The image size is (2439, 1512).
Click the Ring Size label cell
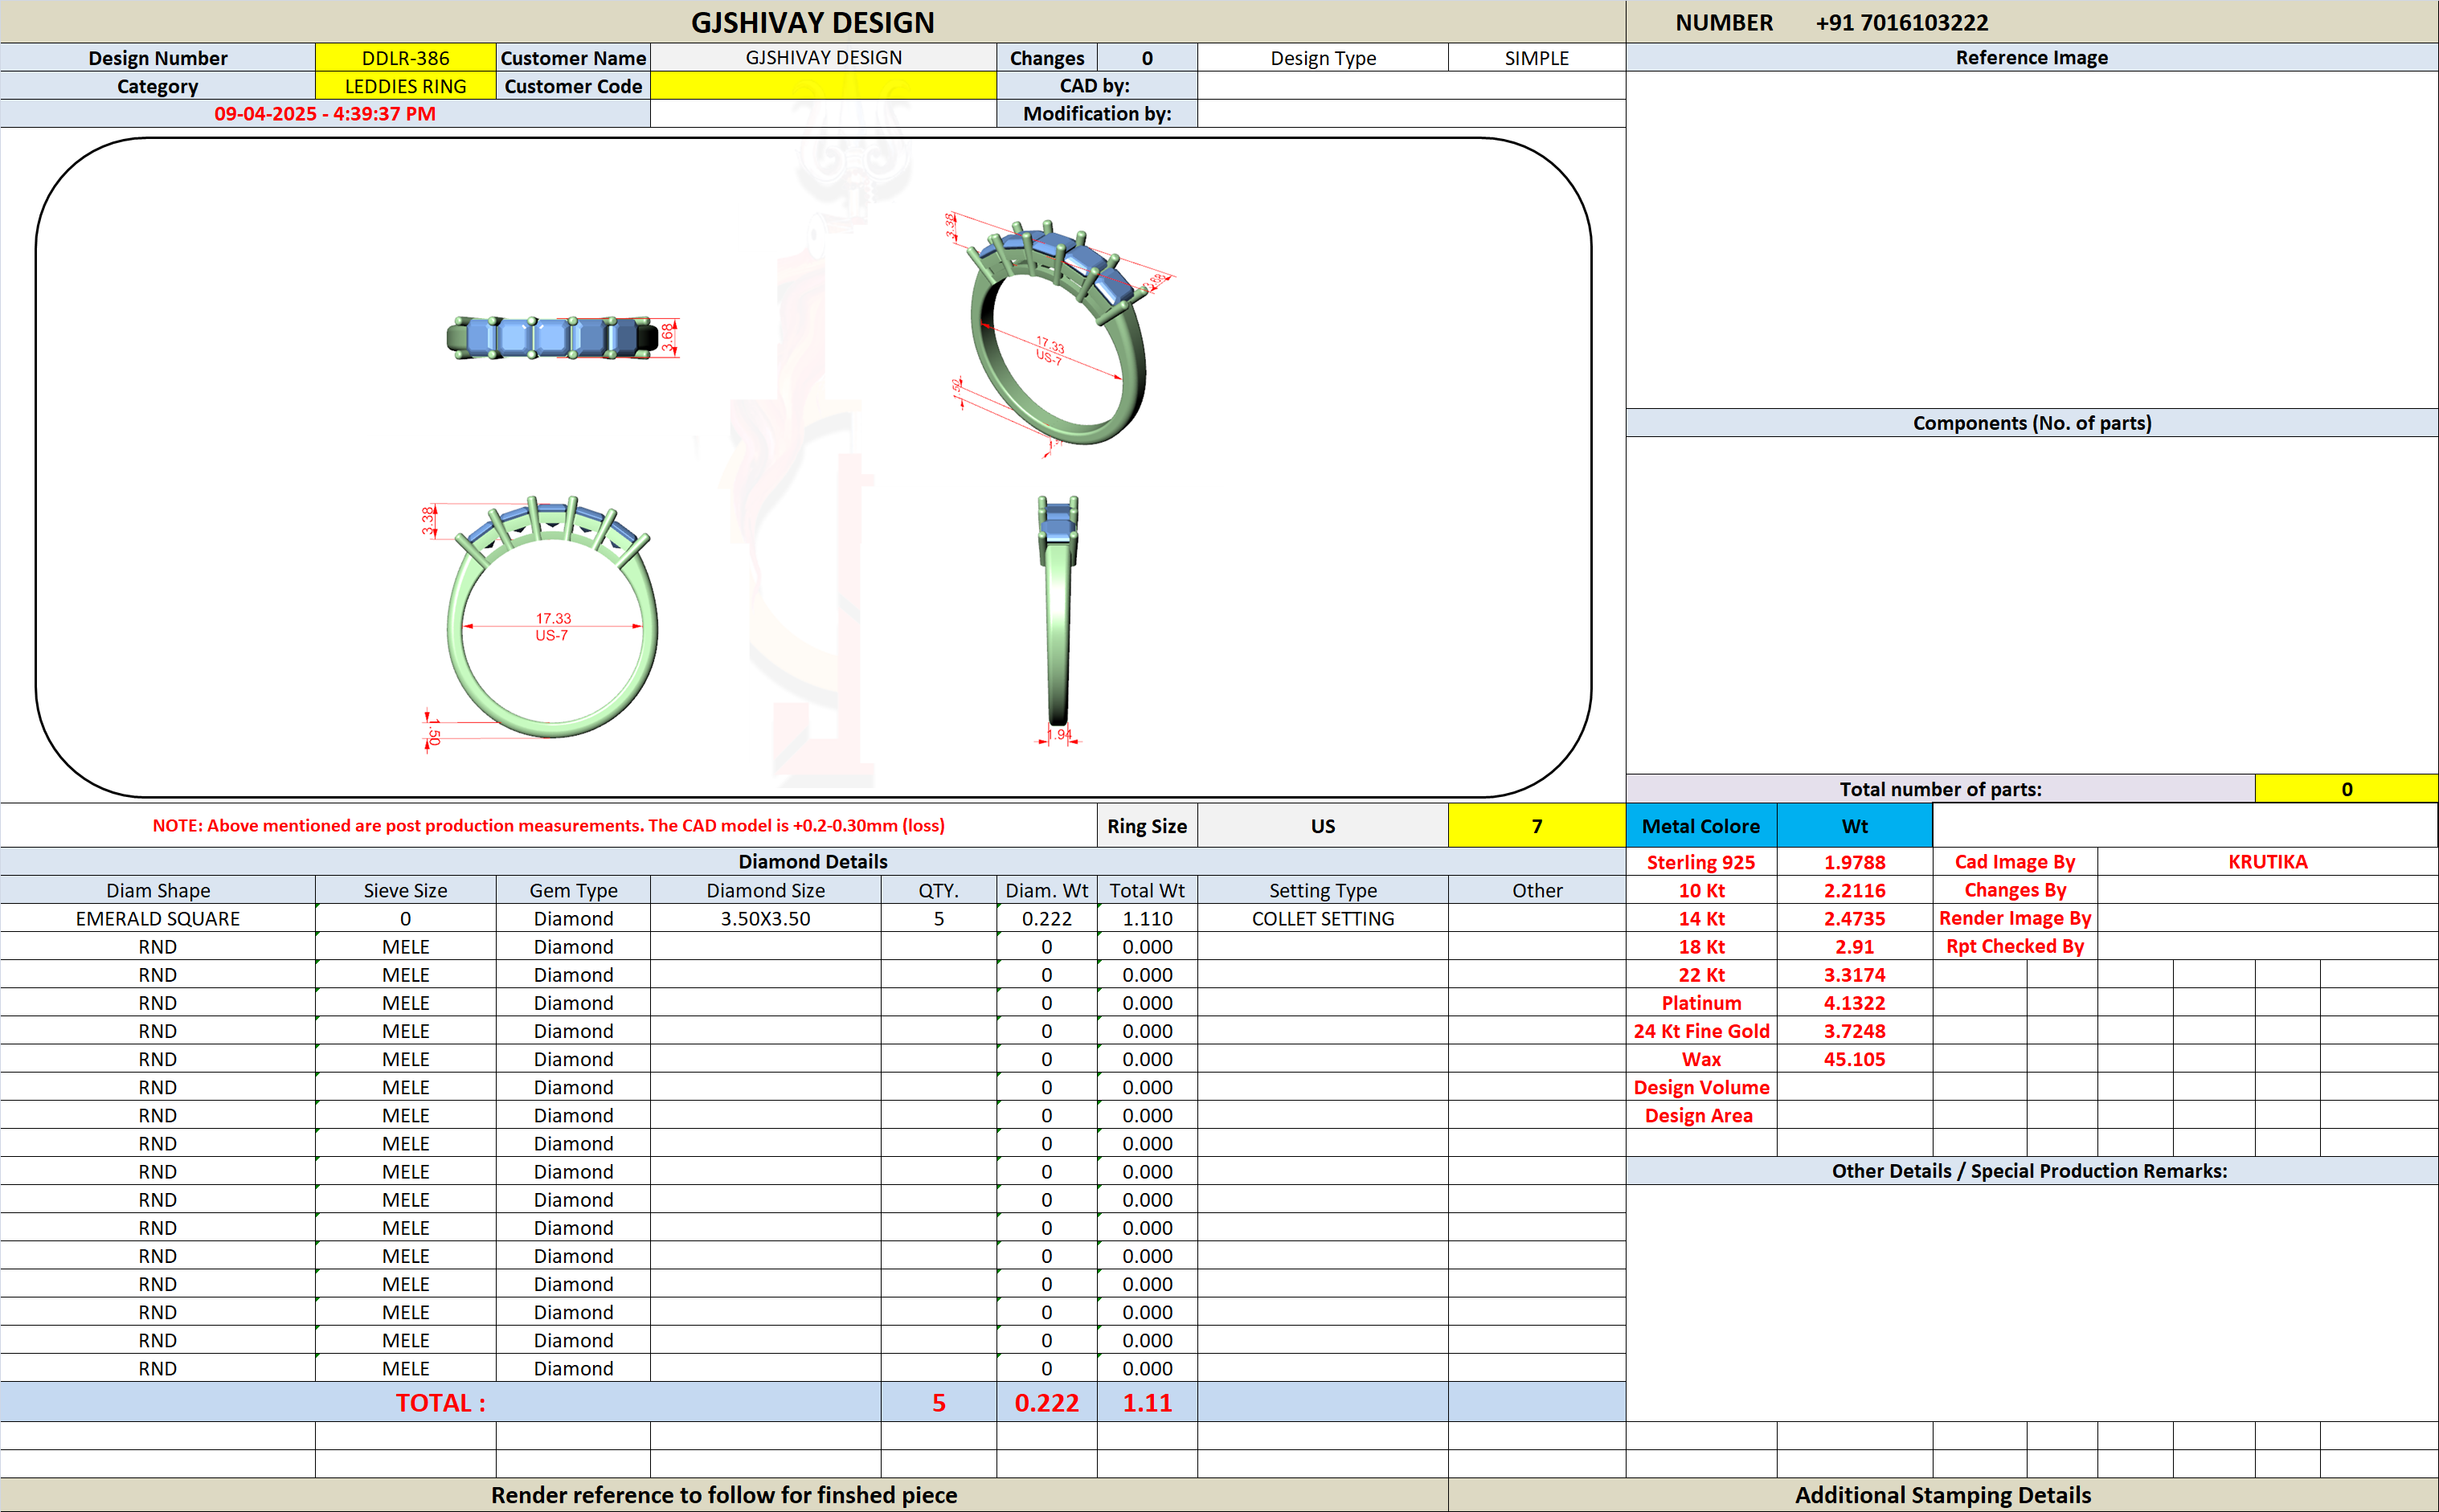pos(1147,826)
